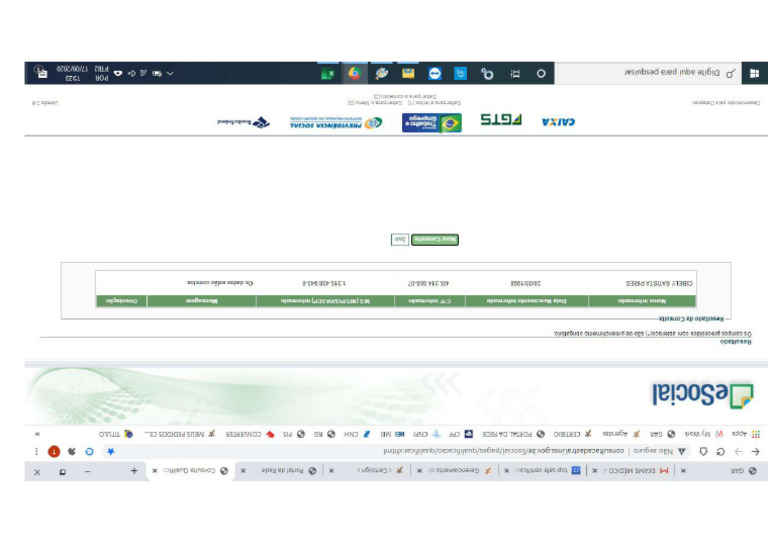Open the Apps bookmark
The height and width of the screenshot is (543, 768).
pos(745,434)
